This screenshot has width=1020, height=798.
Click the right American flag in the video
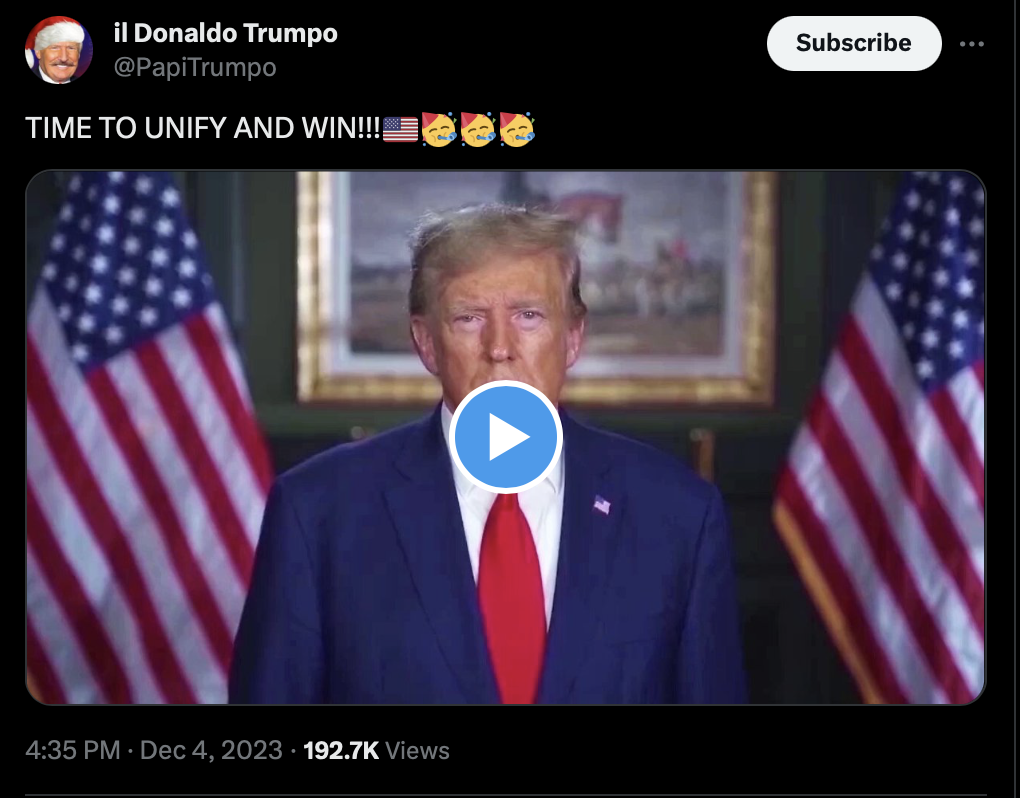879,437
